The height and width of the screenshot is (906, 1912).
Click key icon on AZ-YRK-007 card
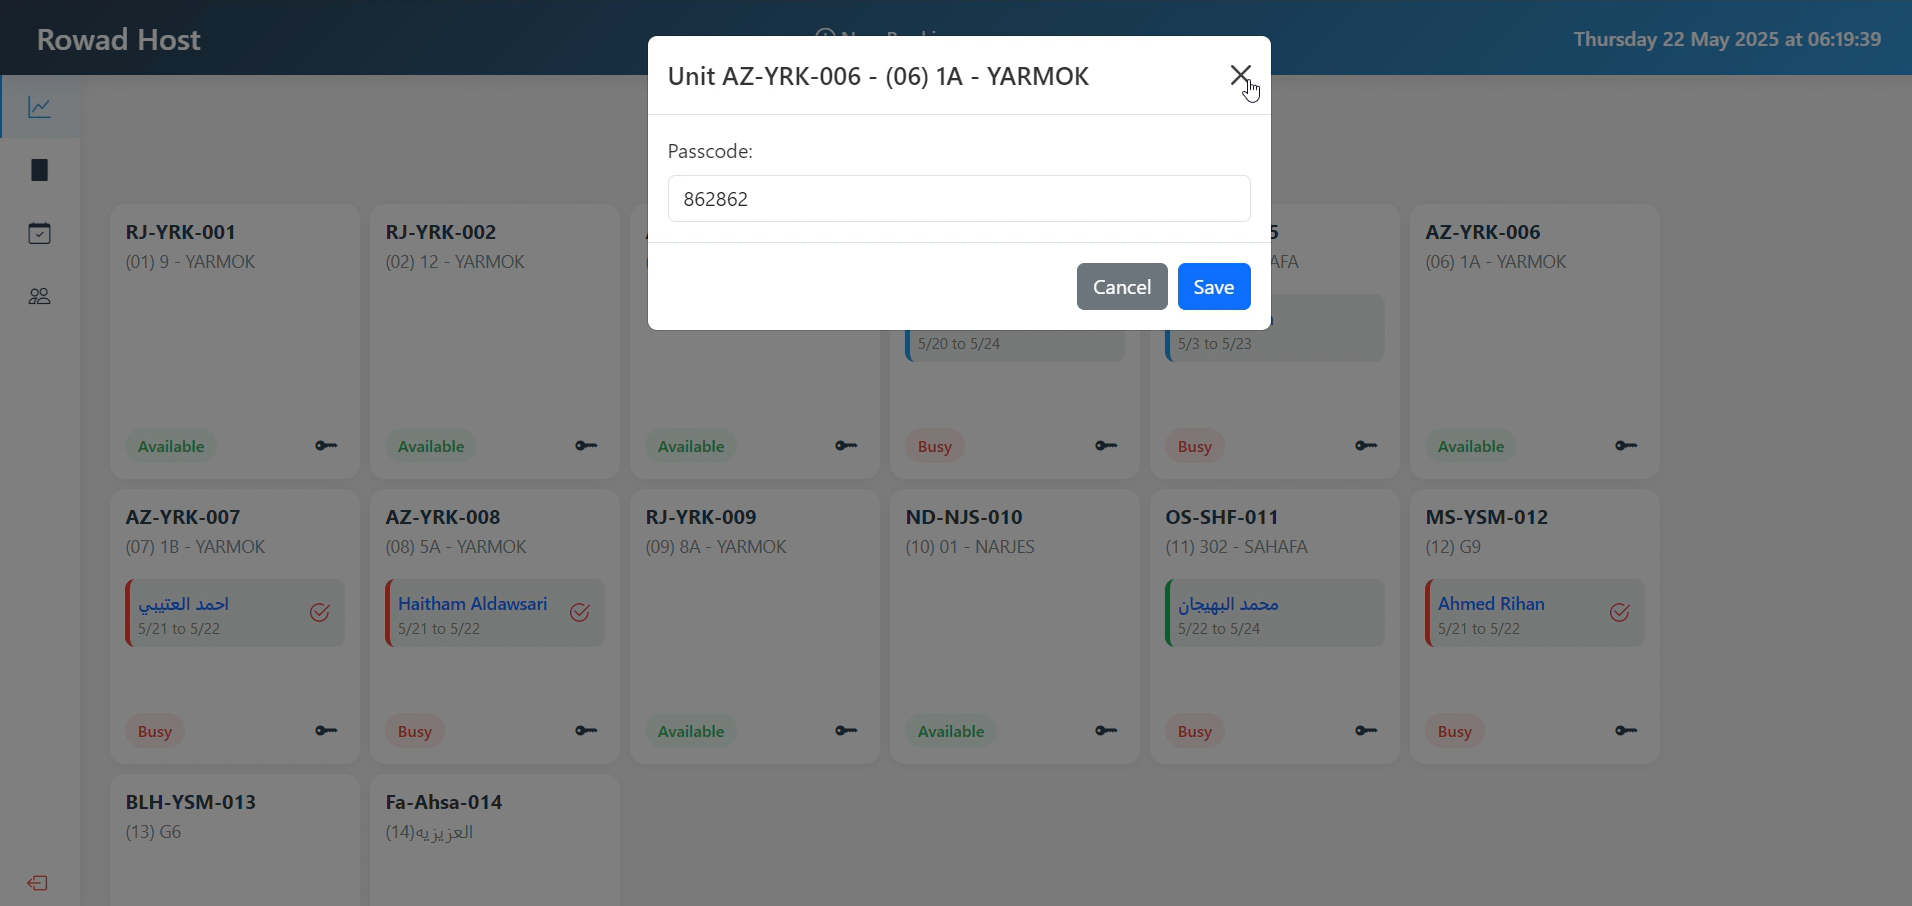point(326,731)
